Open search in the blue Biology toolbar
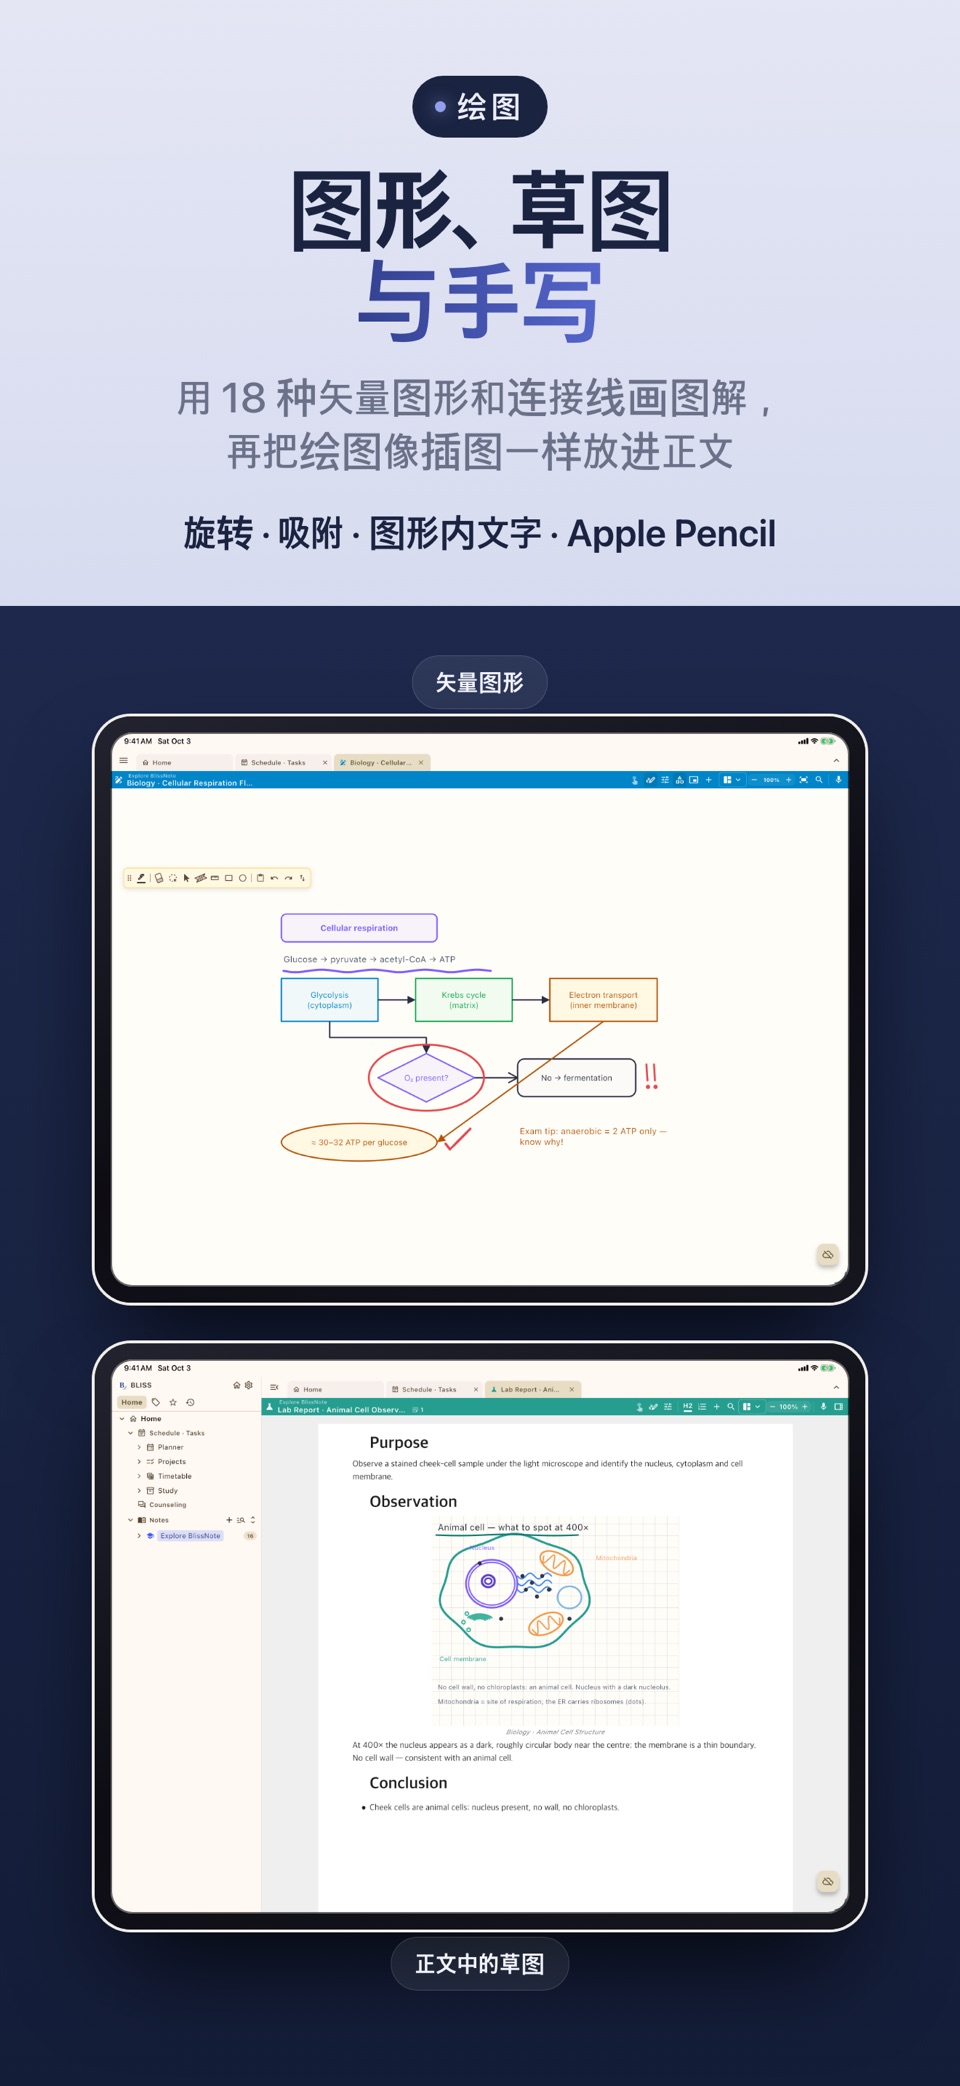This screenshot has height=2086, width=960. (x=819, y=780)
